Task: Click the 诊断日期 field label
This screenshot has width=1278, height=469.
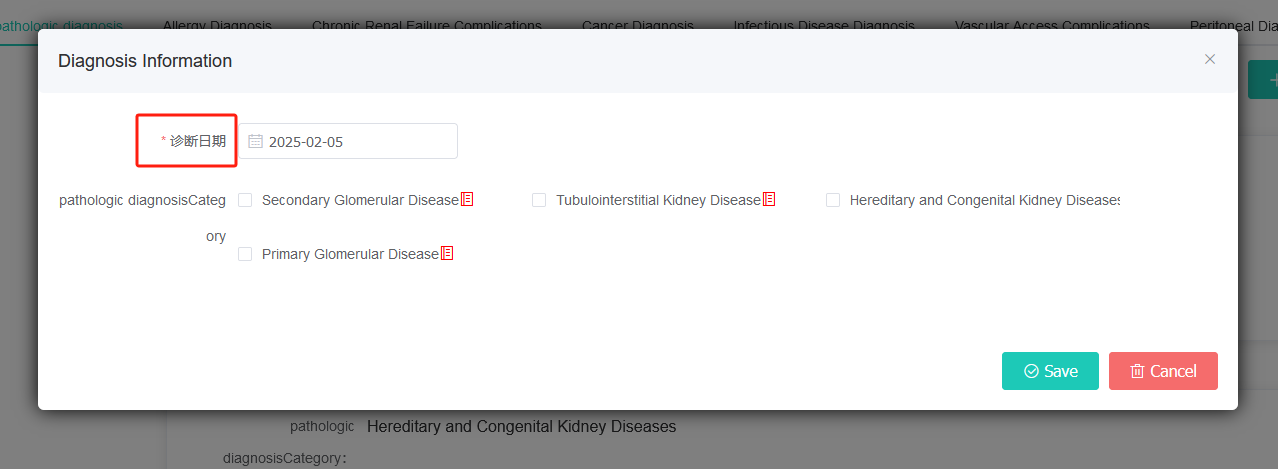Action: click(193, 141)
